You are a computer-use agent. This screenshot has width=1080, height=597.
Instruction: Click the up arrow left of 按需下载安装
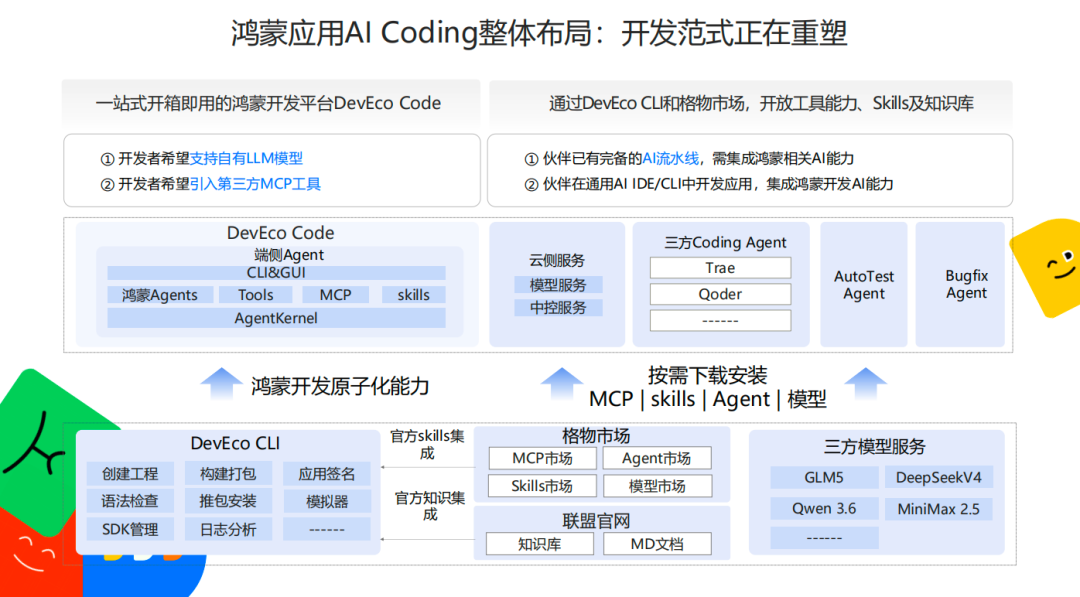pyautogui.click(x=562, y=384)
